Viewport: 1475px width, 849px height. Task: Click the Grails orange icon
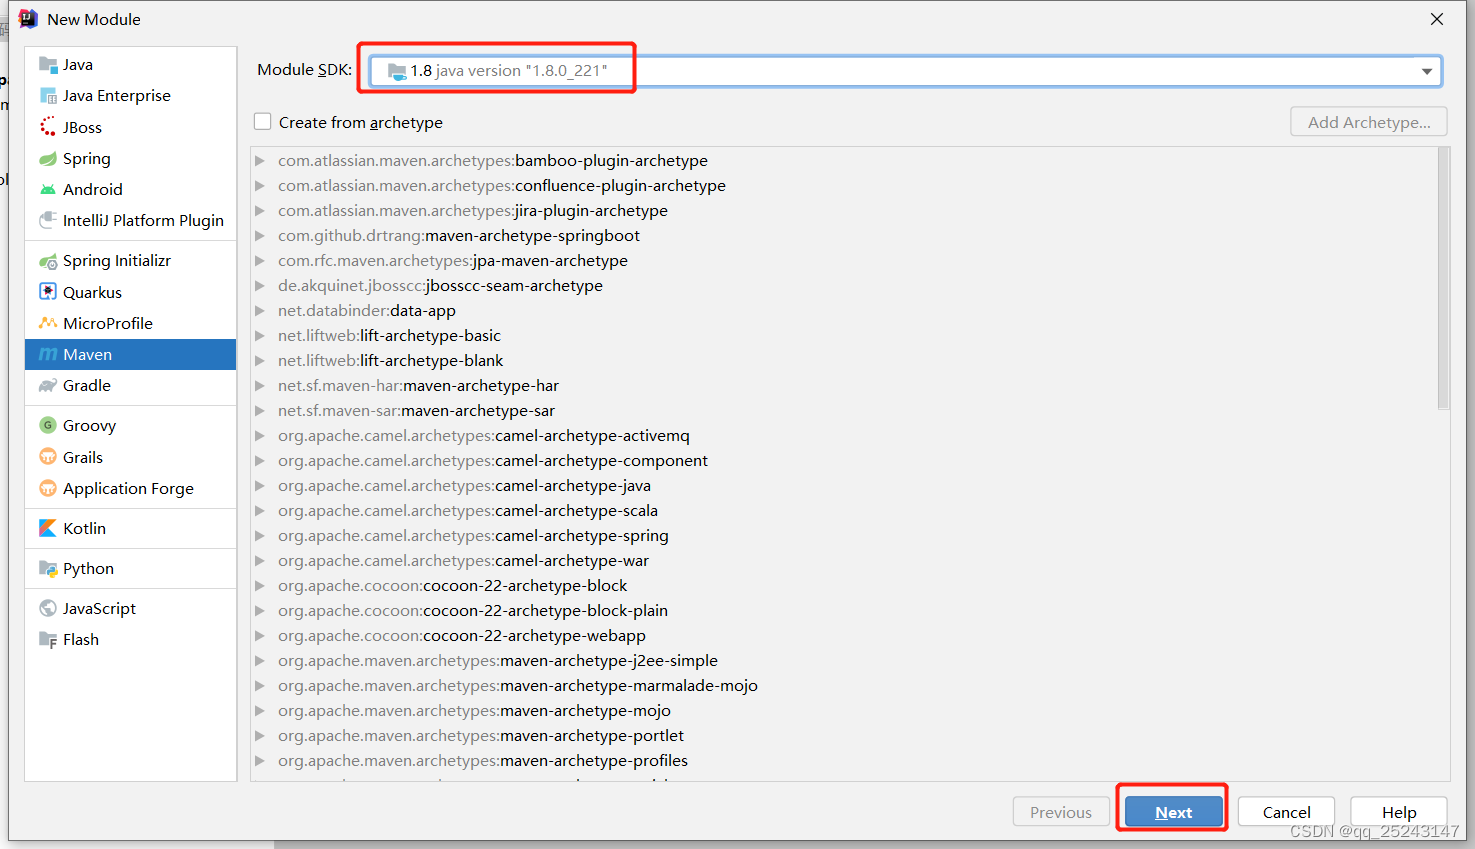[x=47, y=457]
